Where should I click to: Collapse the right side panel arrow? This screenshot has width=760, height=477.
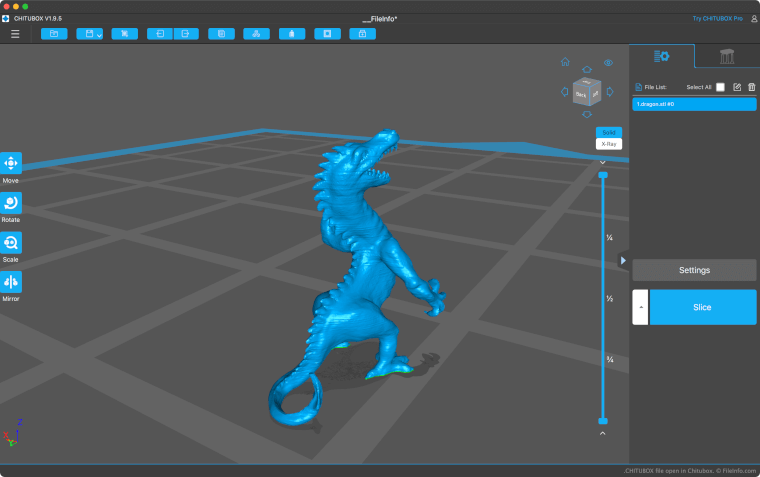tap(623, 260)
